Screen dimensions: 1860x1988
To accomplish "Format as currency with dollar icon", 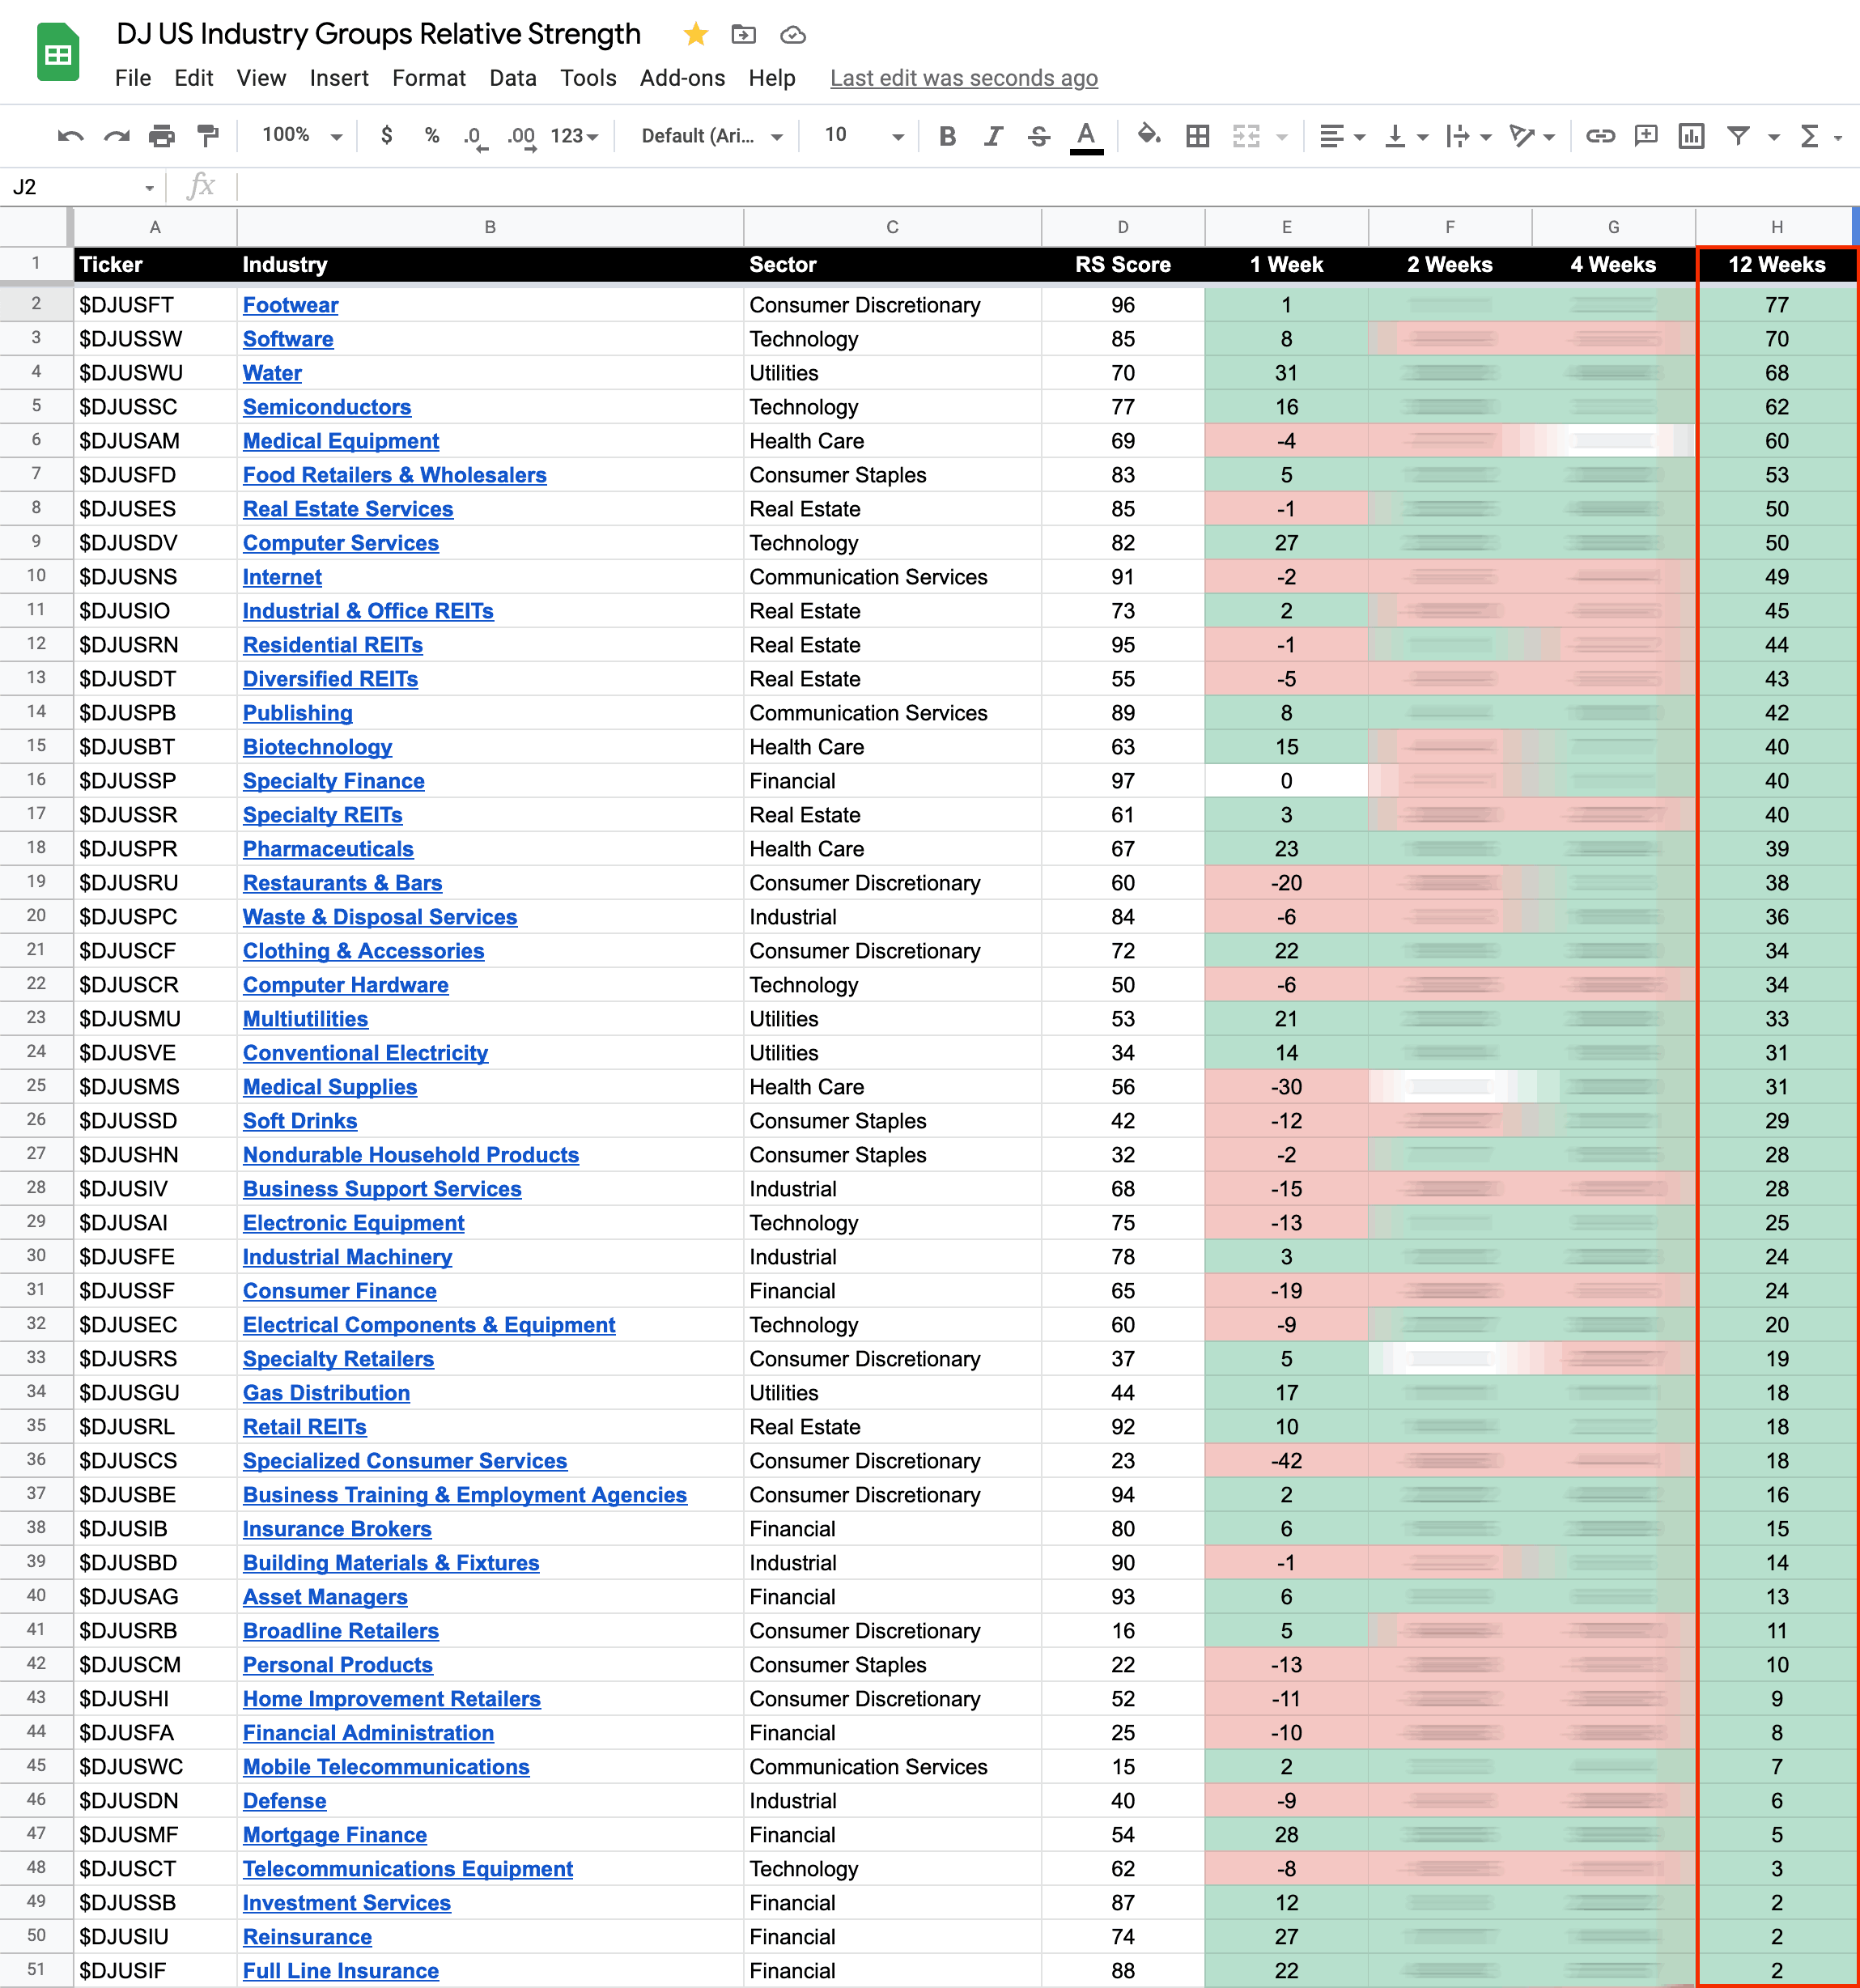I will point(387,135).
